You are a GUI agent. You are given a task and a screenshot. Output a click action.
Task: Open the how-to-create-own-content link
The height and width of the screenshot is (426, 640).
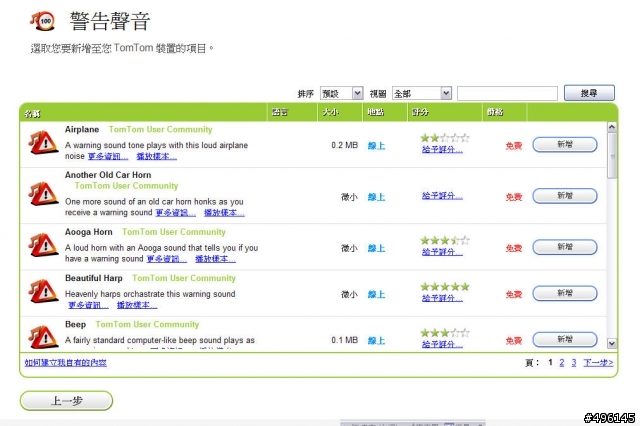(65, 362)
